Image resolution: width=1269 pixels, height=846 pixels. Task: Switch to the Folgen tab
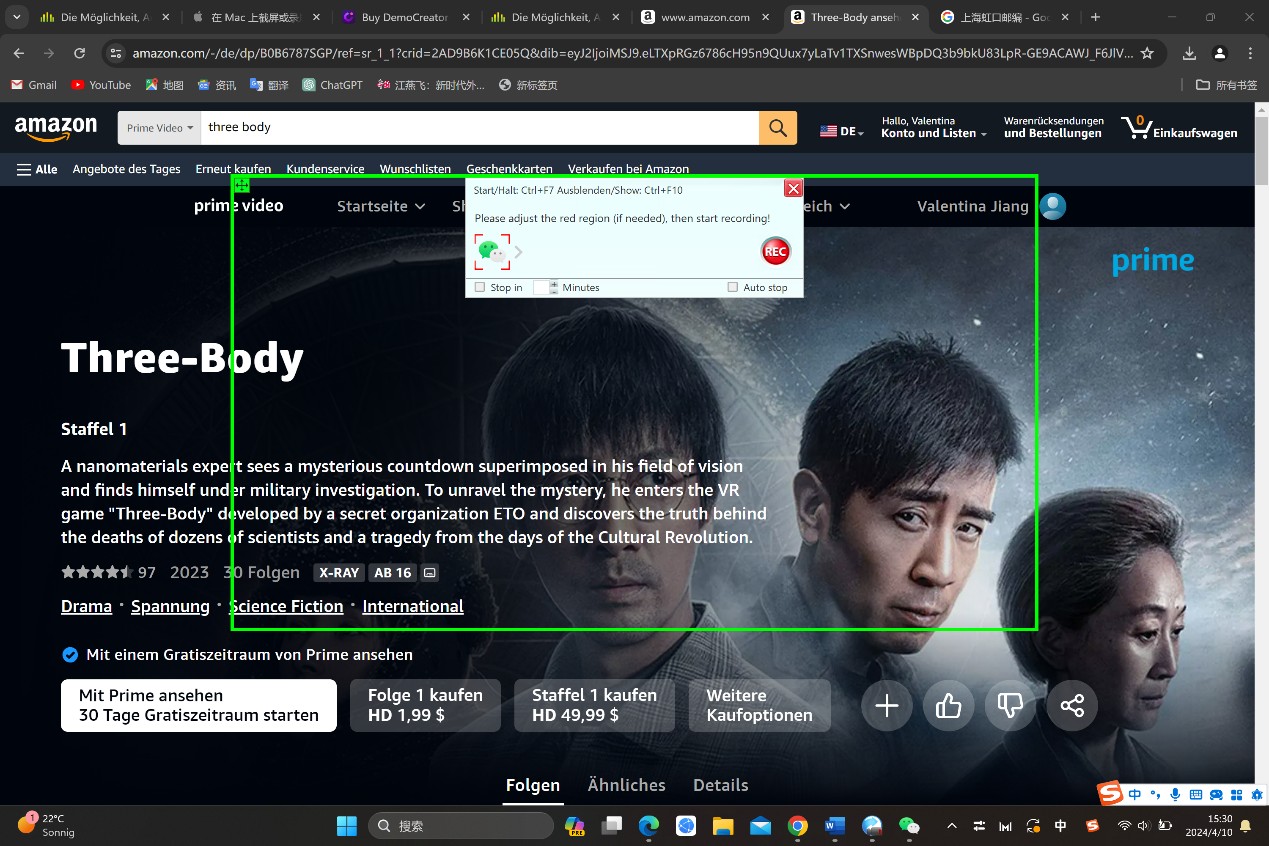(533, 785)
